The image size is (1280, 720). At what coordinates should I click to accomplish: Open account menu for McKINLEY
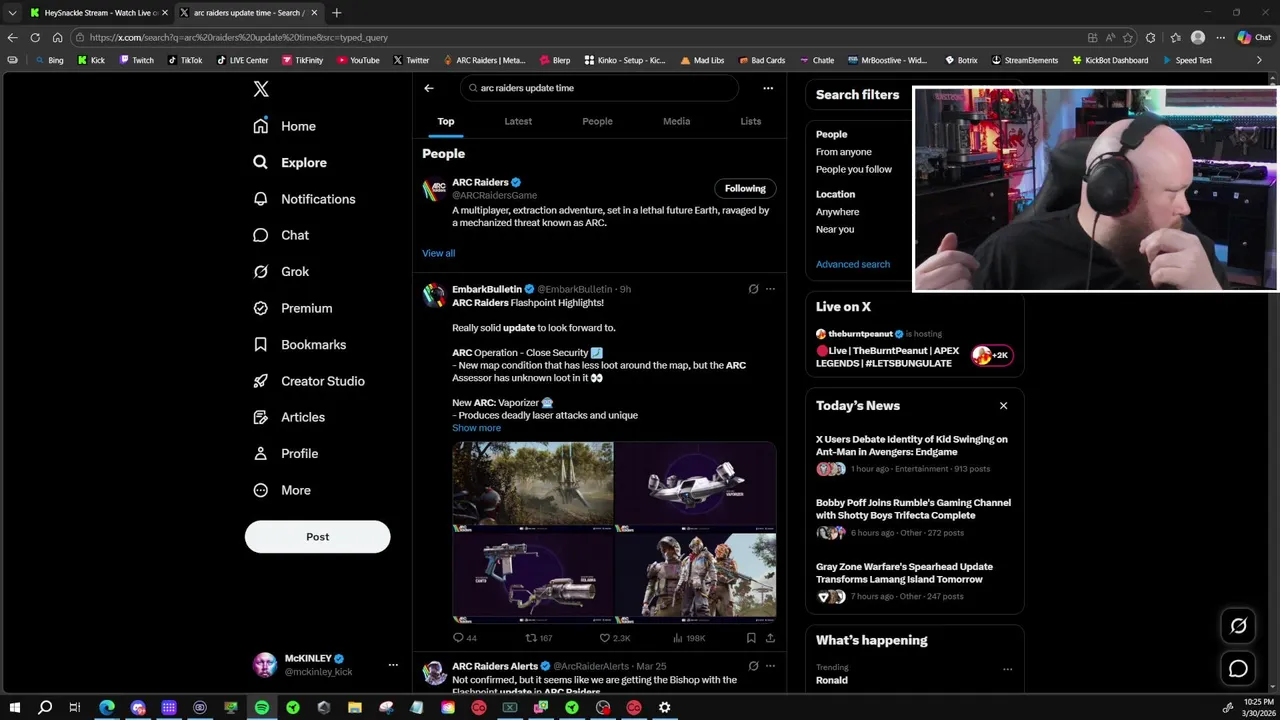(x=326, y=665)
